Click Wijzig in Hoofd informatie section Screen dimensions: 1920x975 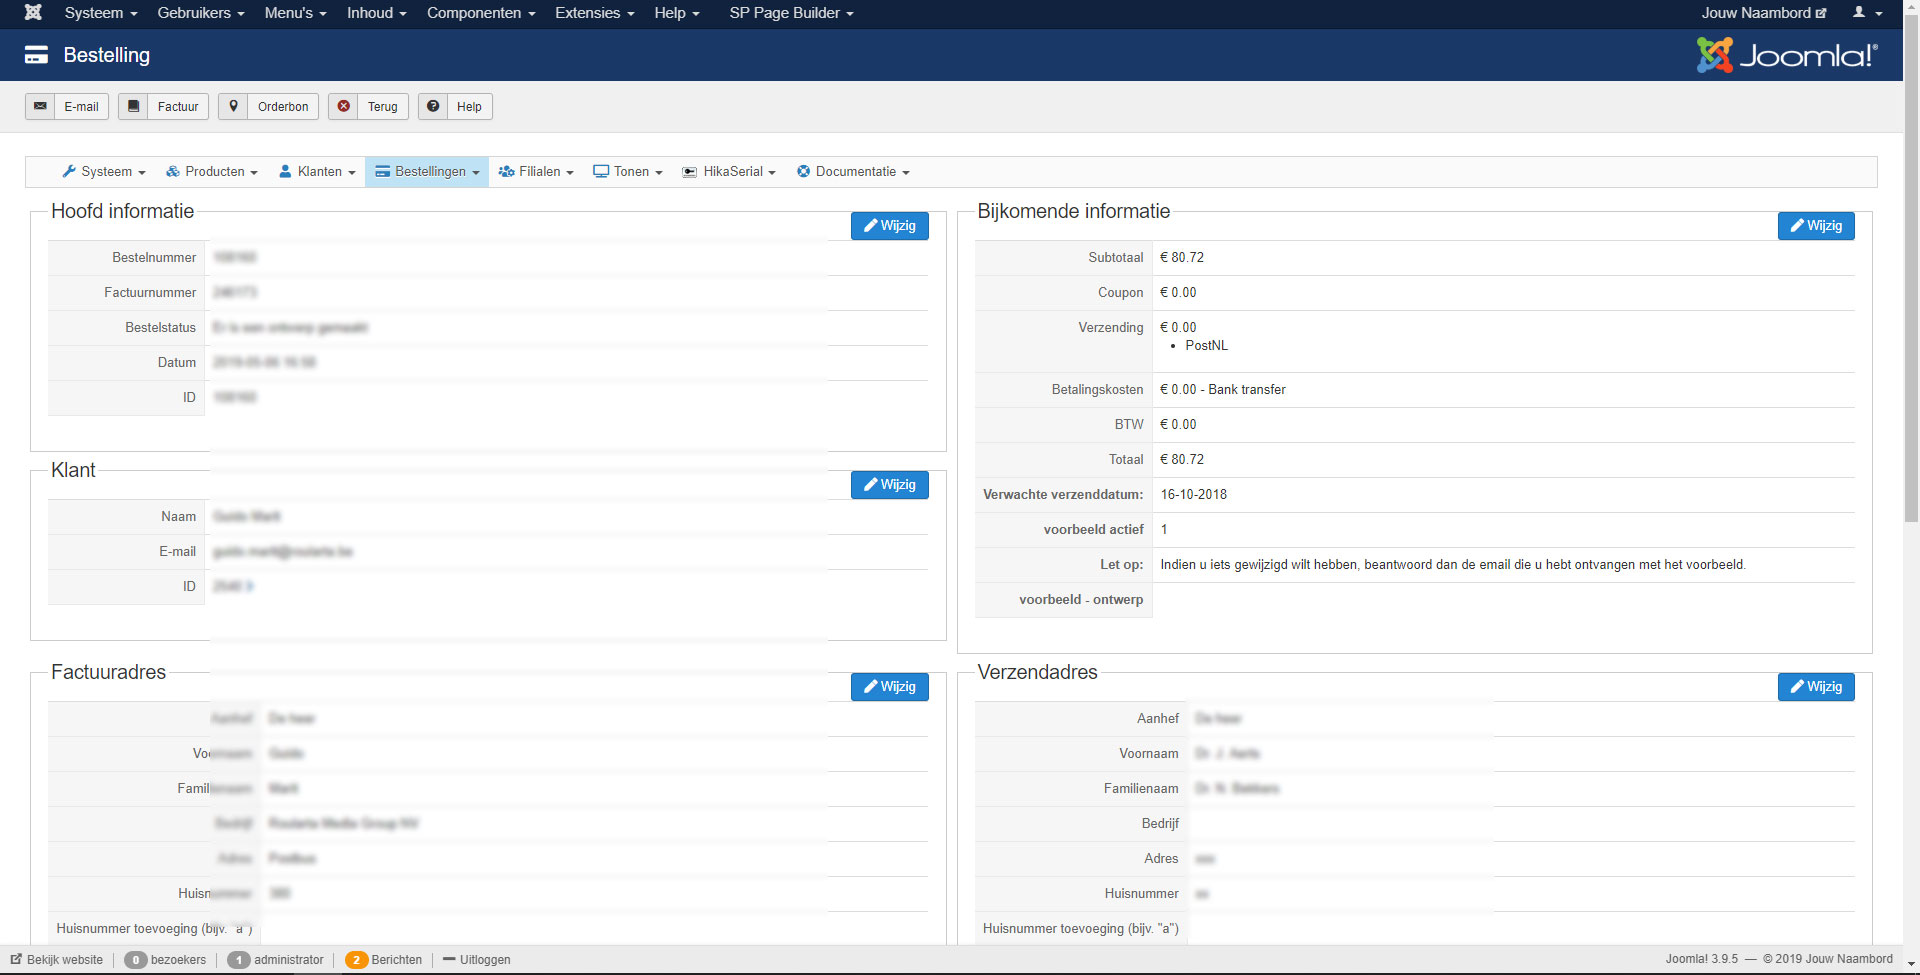890,226
